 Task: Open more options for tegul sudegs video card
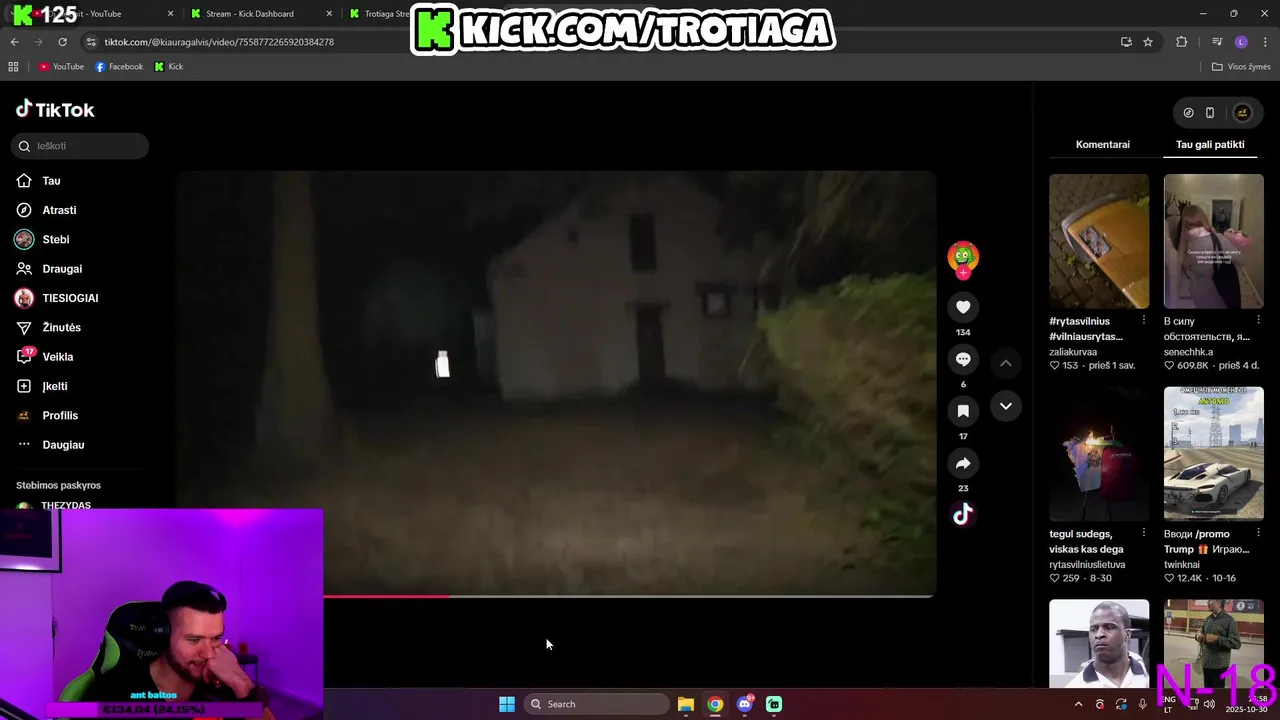1144,533
